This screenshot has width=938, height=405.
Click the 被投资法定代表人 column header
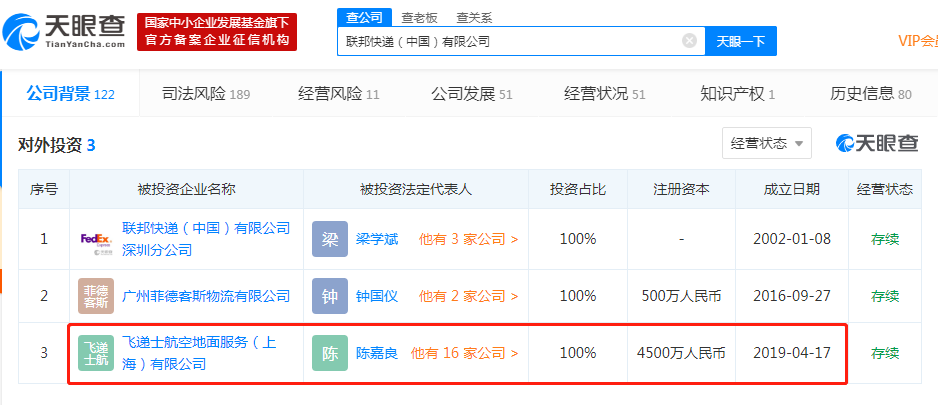416,189
